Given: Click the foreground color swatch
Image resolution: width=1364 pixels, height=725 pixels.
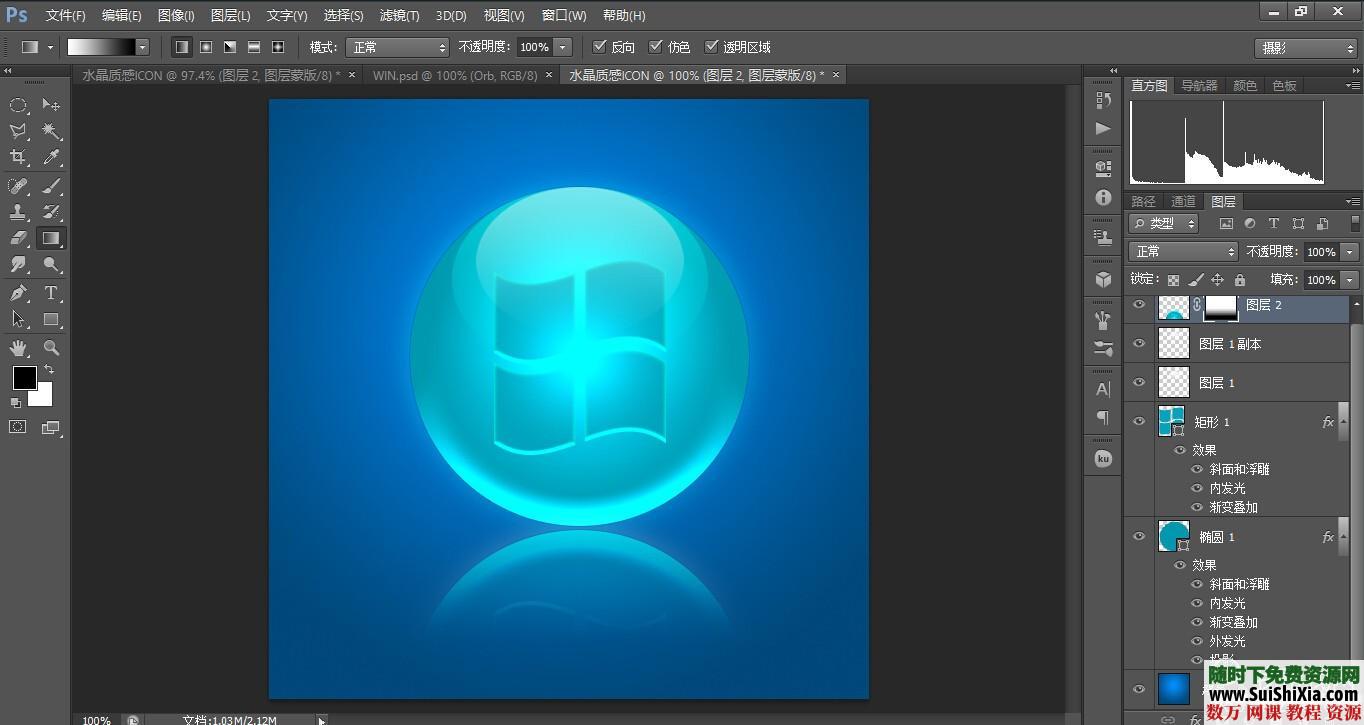Looking at the screenshot, I should [24, 378].
